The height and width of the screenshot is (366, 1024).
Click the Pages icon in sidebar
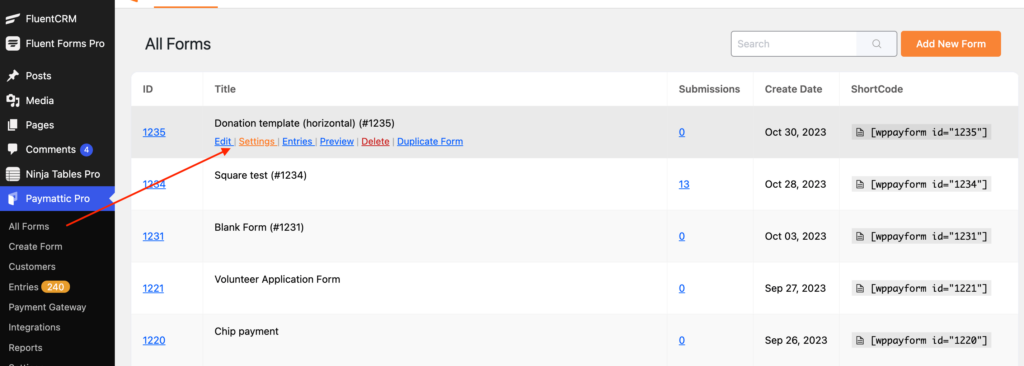click(12, 125)
